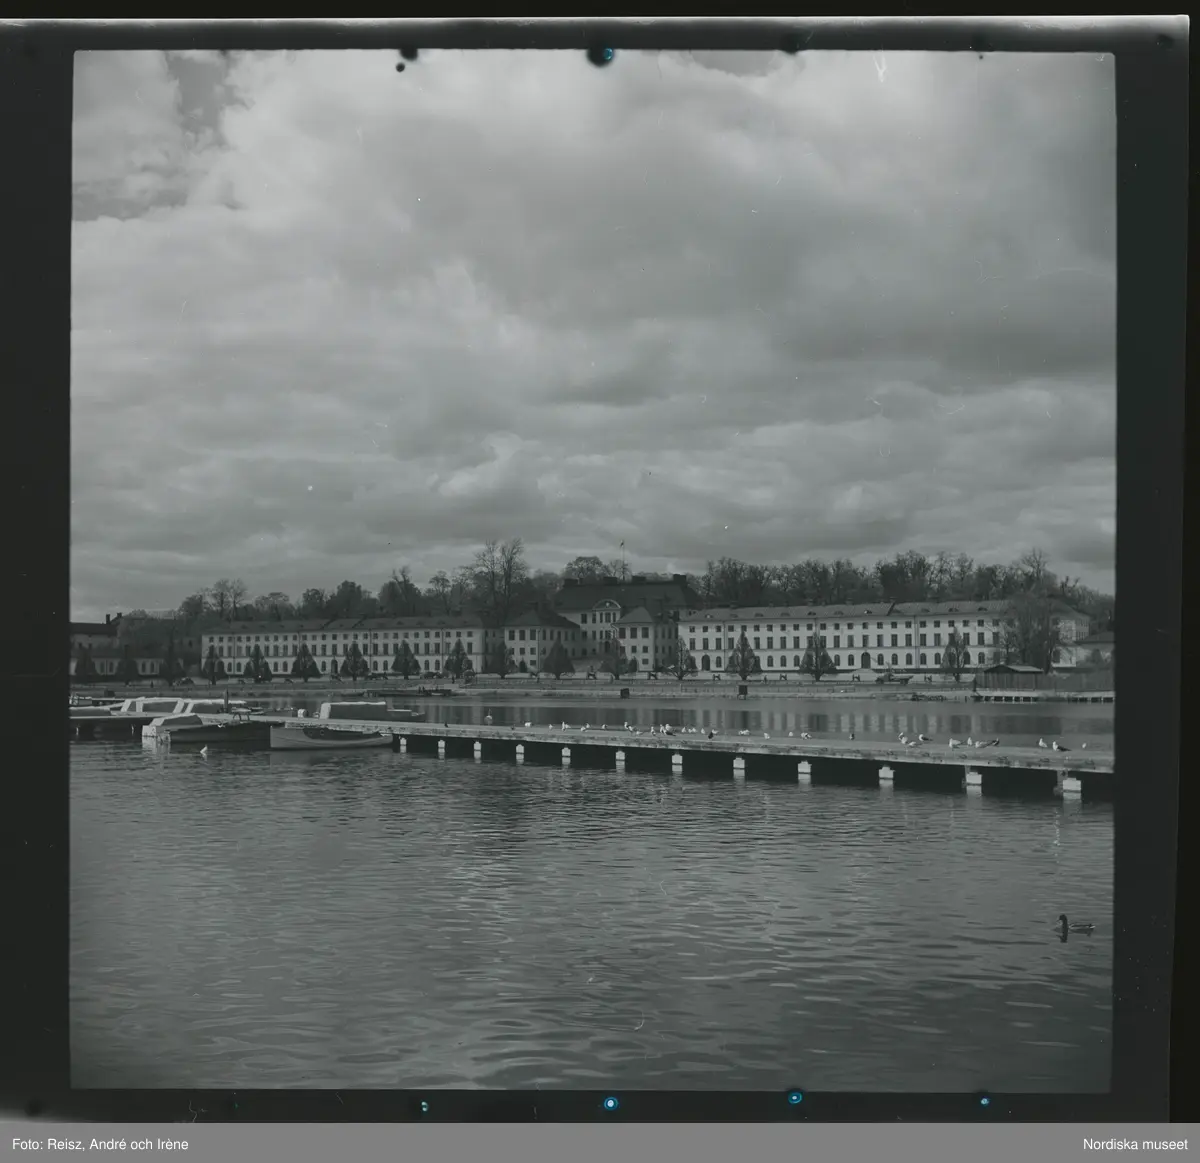Viewport: 1200px width, 1163px height.
Task: Click the long right wing of the building
Action: click(x=850, y=640)
